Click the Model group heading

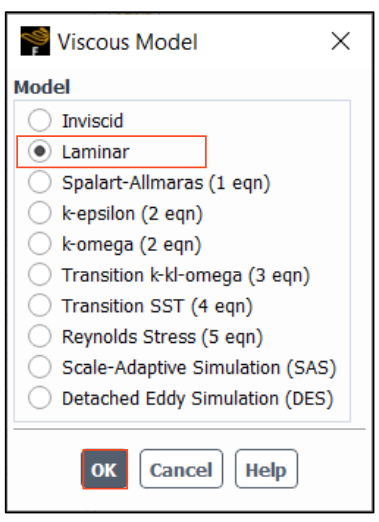[42, 87]
